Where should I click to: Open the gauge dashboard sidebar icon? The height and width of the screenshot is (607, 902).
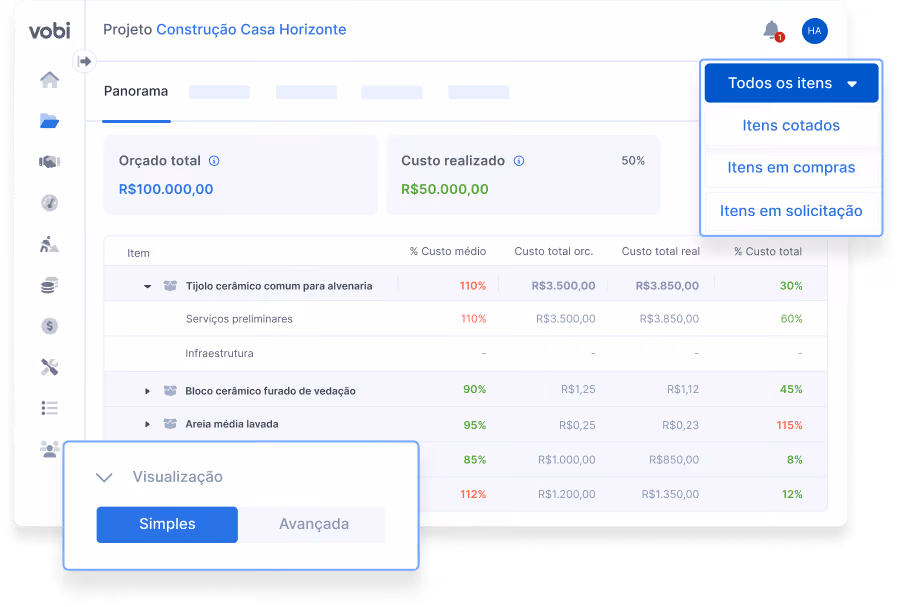pyautogui.click(x=49, y=203)
